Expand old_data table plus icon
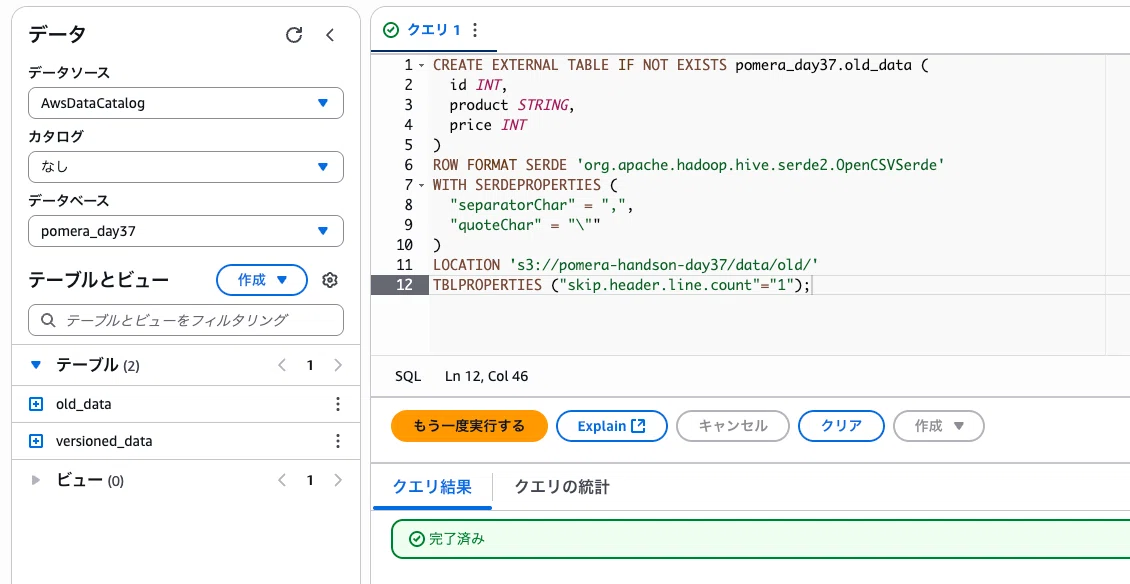This screenshot has width=1130, height=584. point(36,404)
